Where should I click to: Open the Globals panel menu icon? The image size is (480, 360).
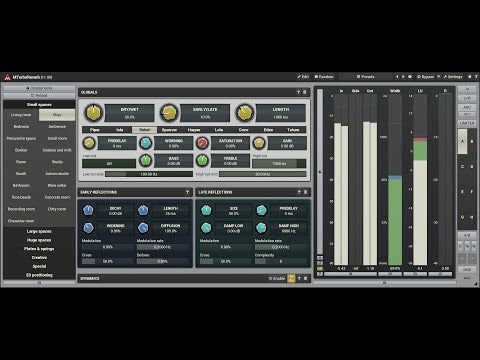305,92
